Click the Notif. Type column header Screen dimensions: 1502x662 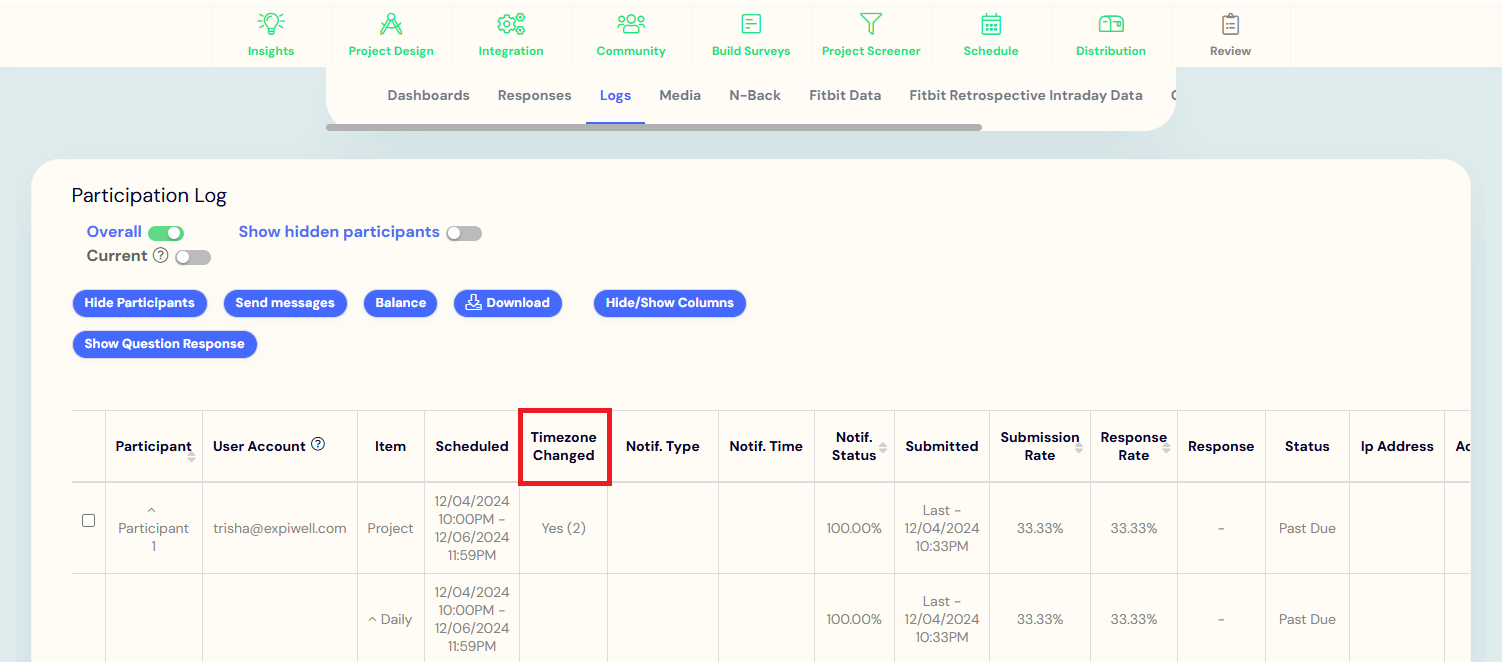click(x=663, y=446)
